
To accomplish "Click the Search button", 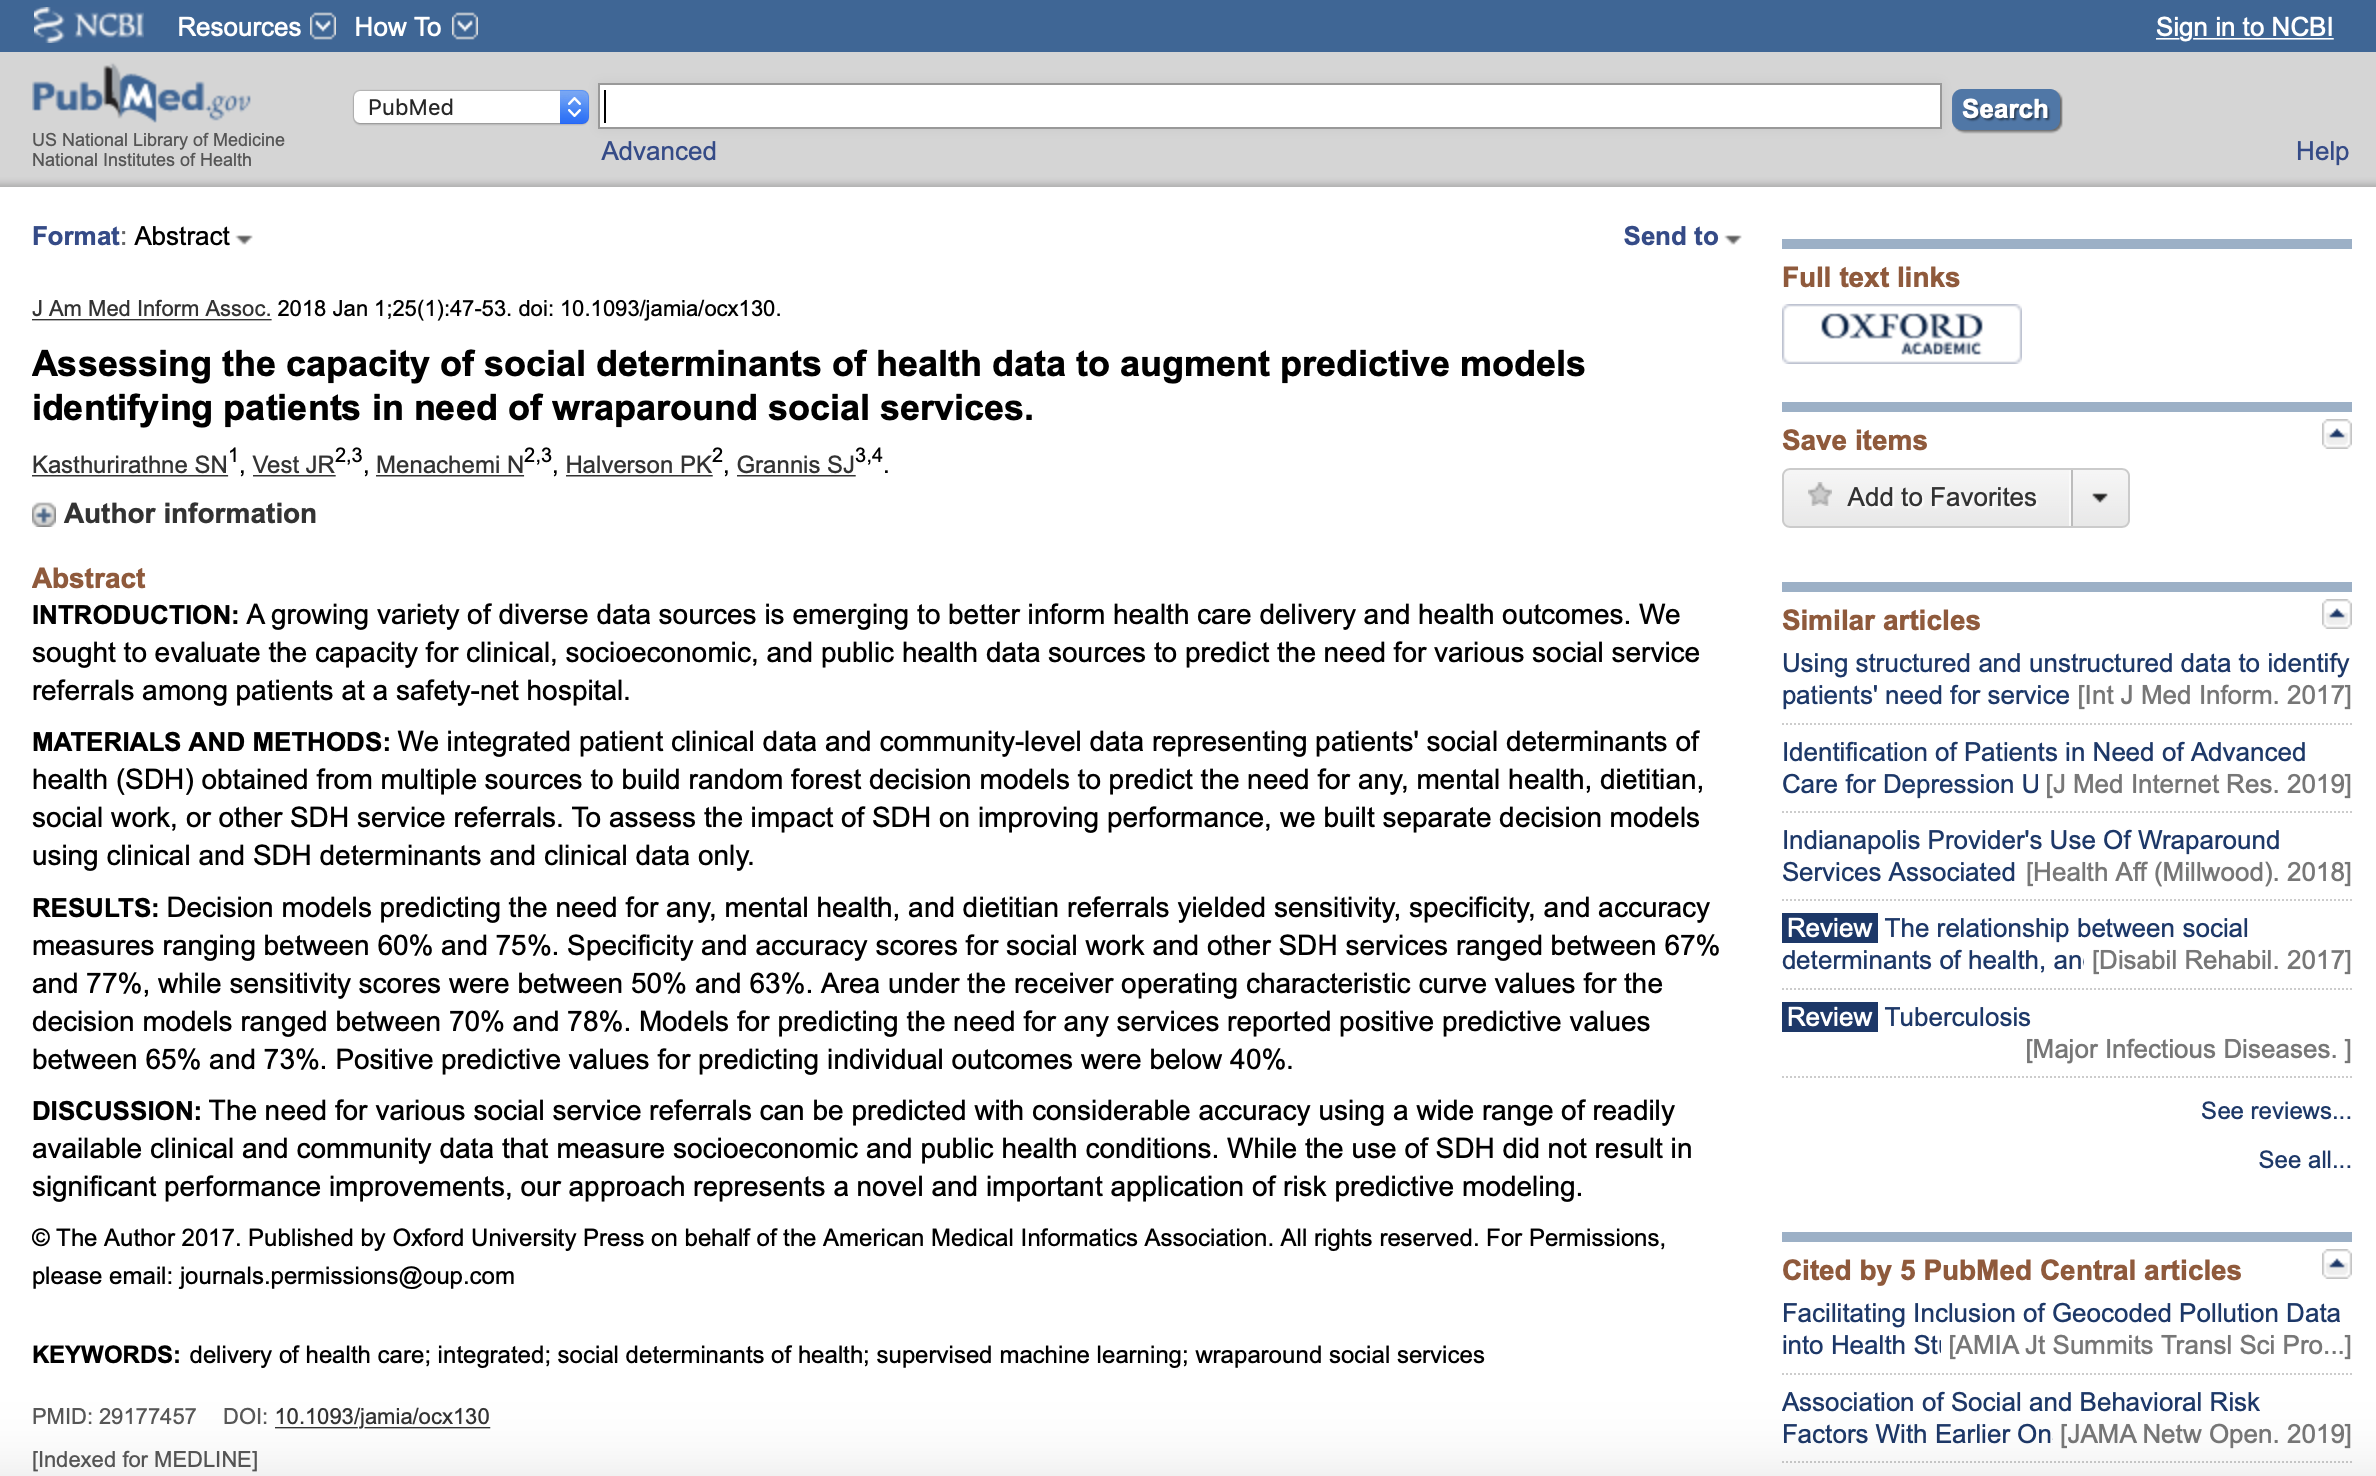I will tap(2006, 109).
